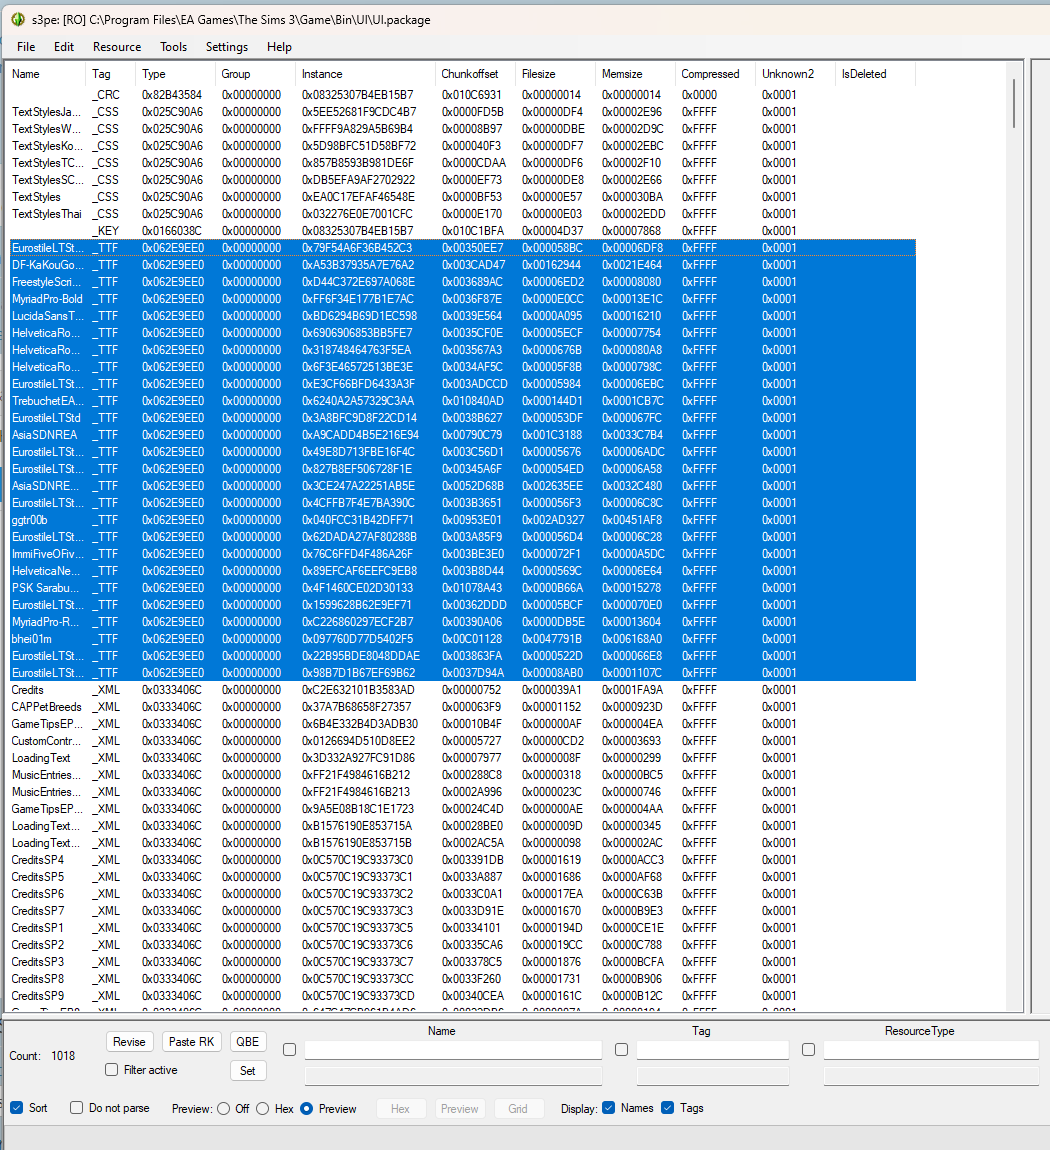Screen dimensions: 1050x1150
Task: Click the Revise button
Action: pos(129,1042)
